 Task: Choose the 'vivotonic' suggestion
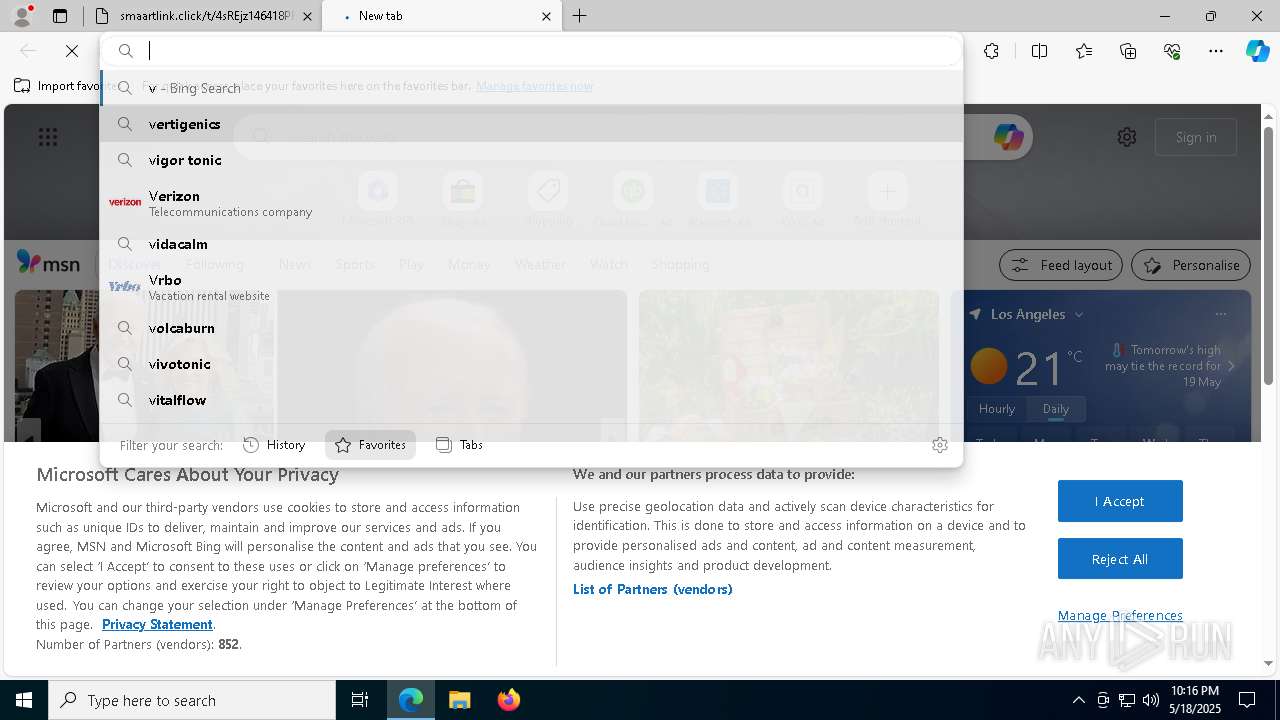pyautogui.click(x=531, y=364)
